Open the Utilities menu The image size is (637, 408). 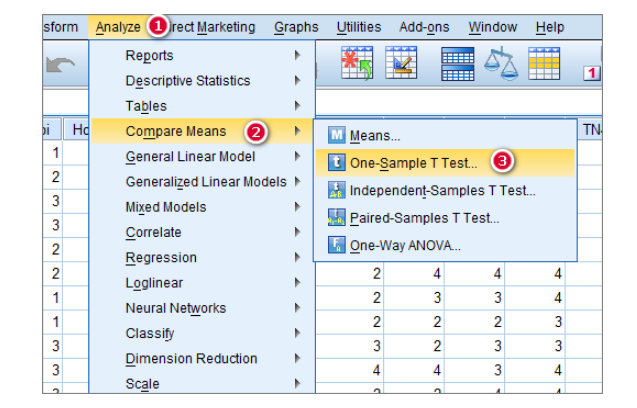click(359, 27)
